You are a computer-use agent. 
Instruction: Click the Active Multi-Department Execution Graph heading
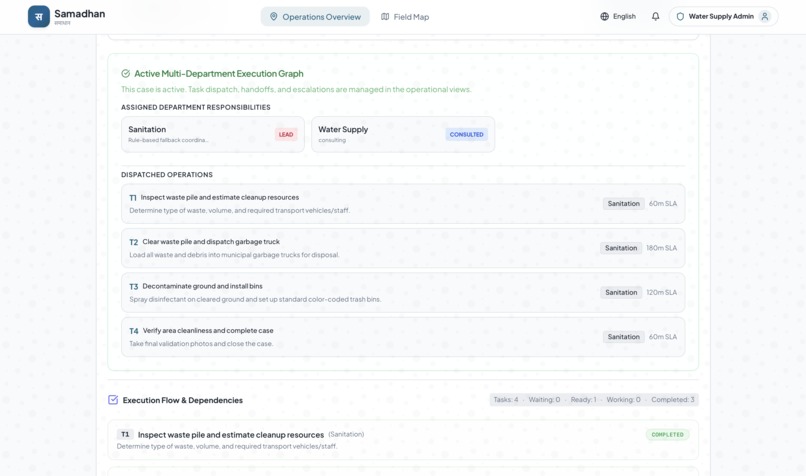pos(218,74)
